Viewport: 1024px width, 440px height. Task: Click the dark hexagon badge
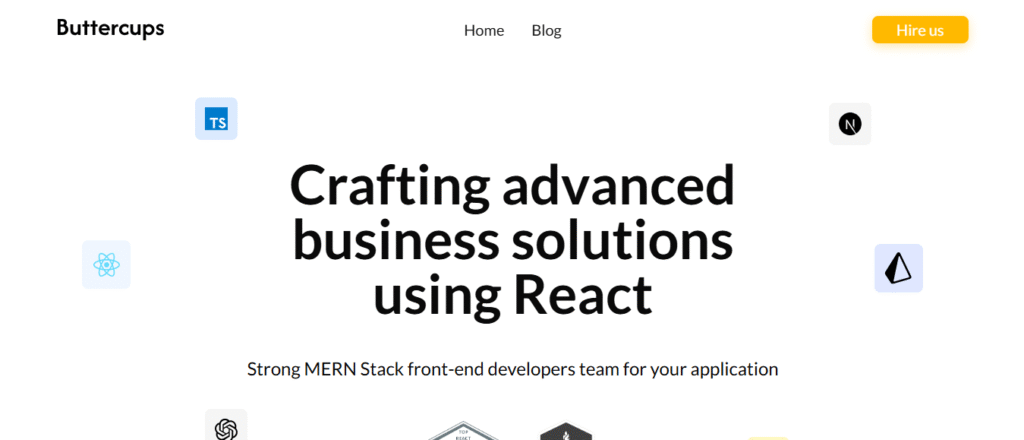pyautogui.click(x=566, y=431)
